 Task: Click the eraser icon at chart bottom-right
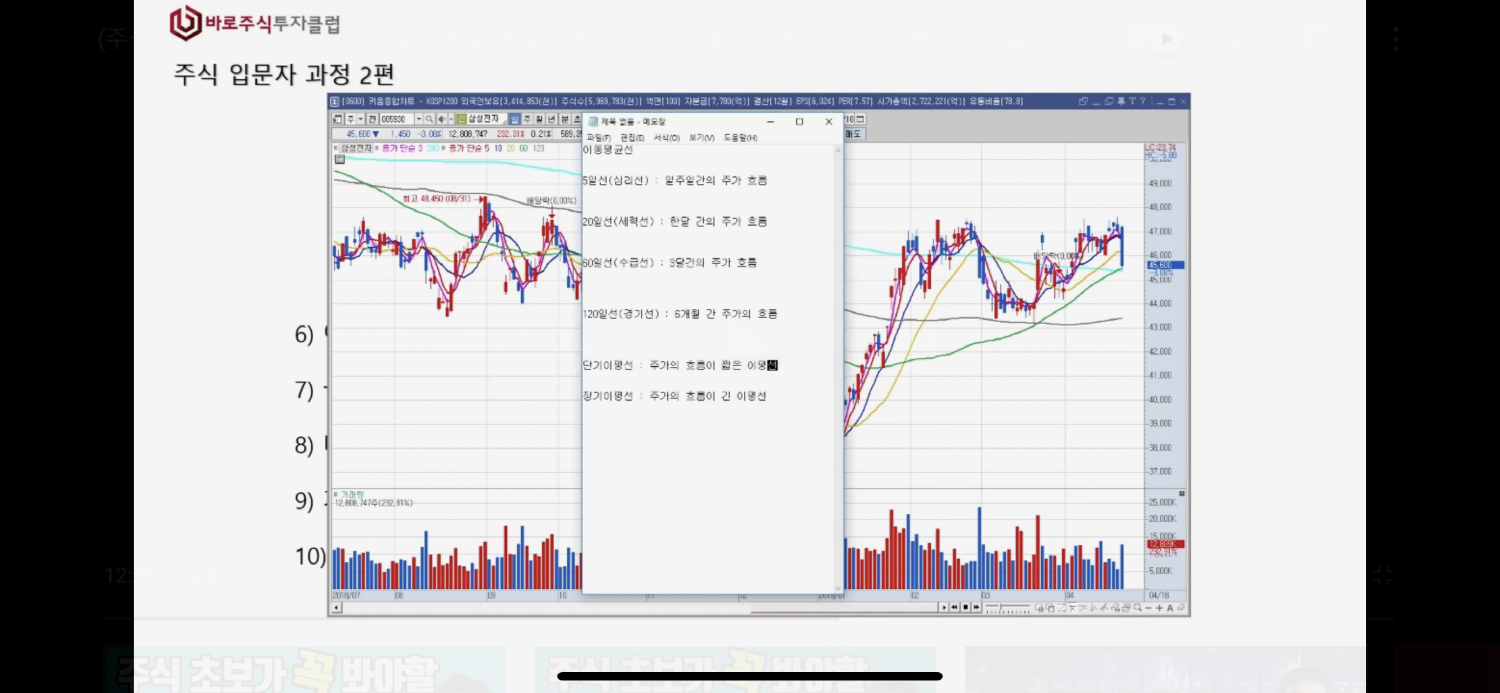[x=1180, y=607]
